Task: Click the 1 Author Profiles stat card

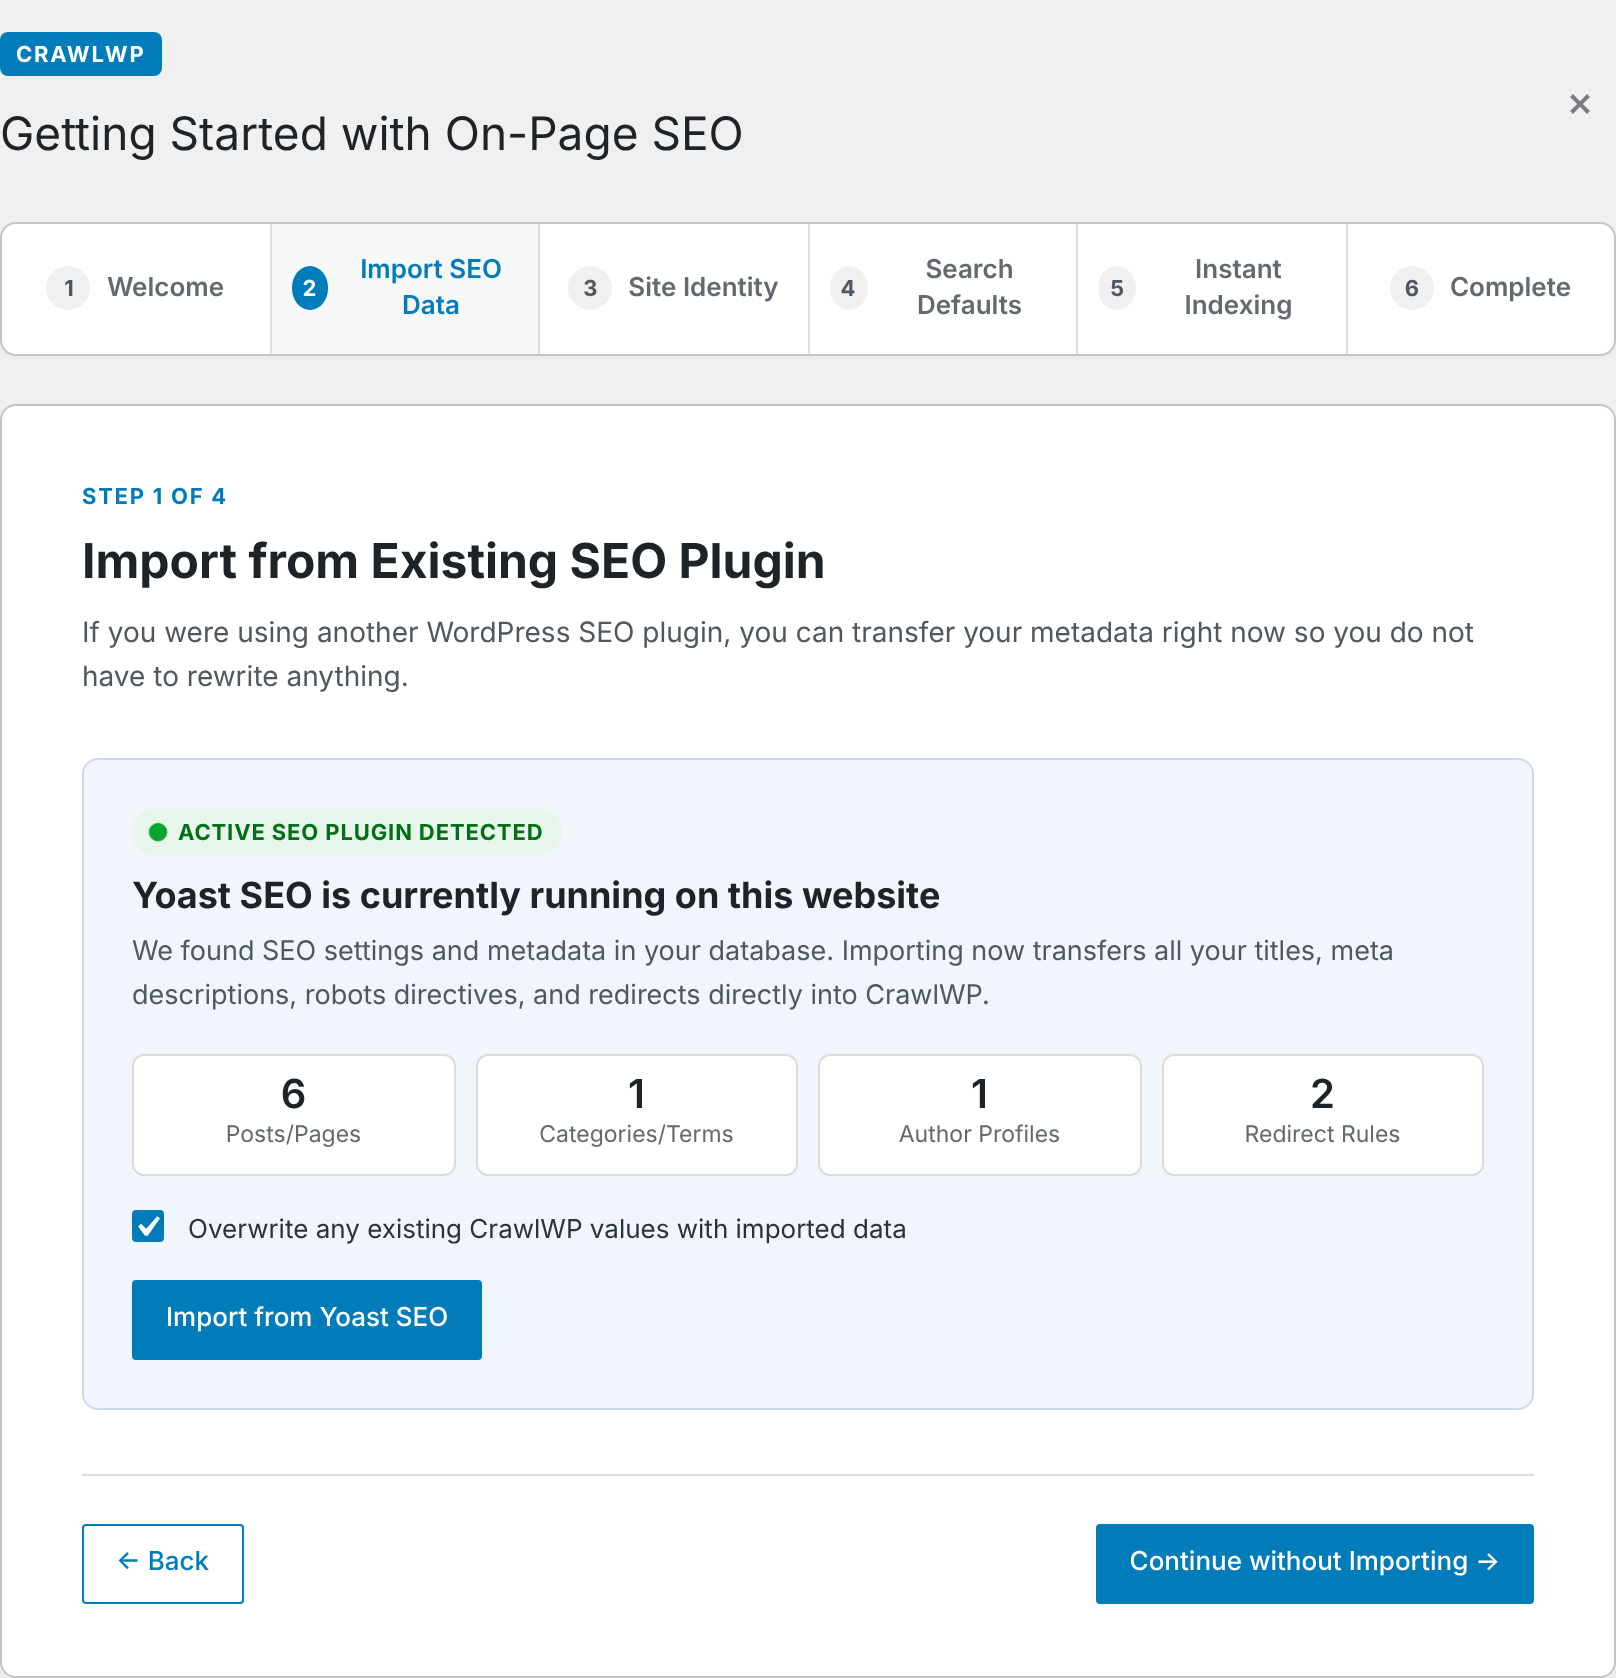Action: click(979, 1114)
